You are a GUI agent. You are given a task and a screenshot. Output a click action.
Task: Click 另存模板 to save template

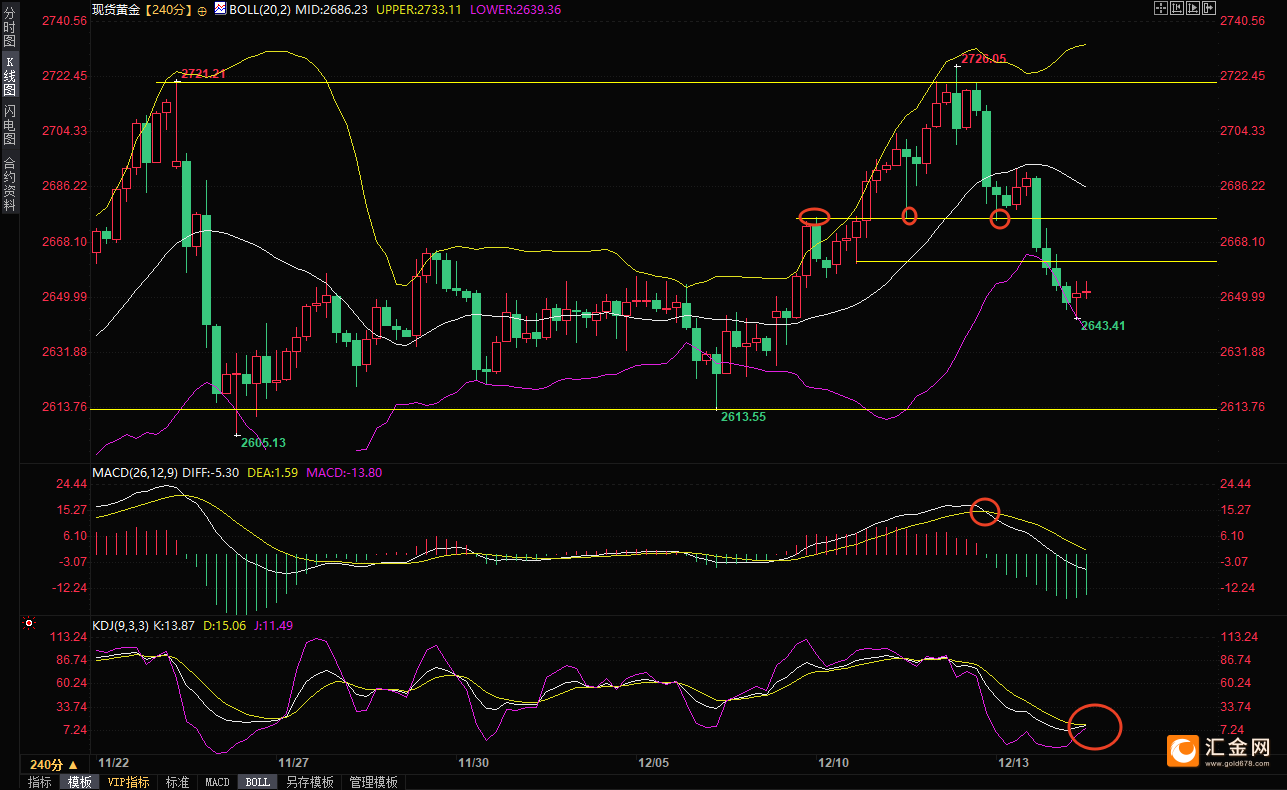tap(310, 782)
